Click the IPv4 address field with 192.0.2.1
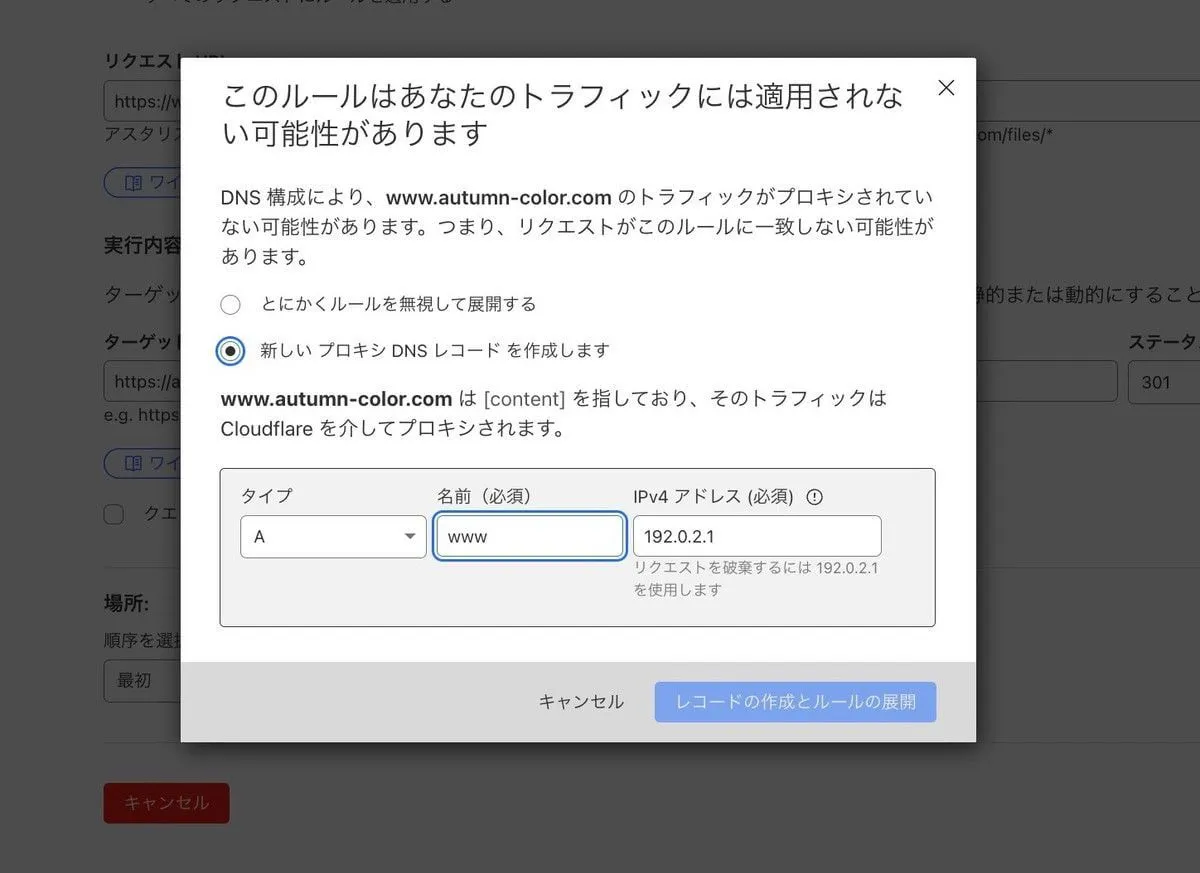 click(756, 537)
